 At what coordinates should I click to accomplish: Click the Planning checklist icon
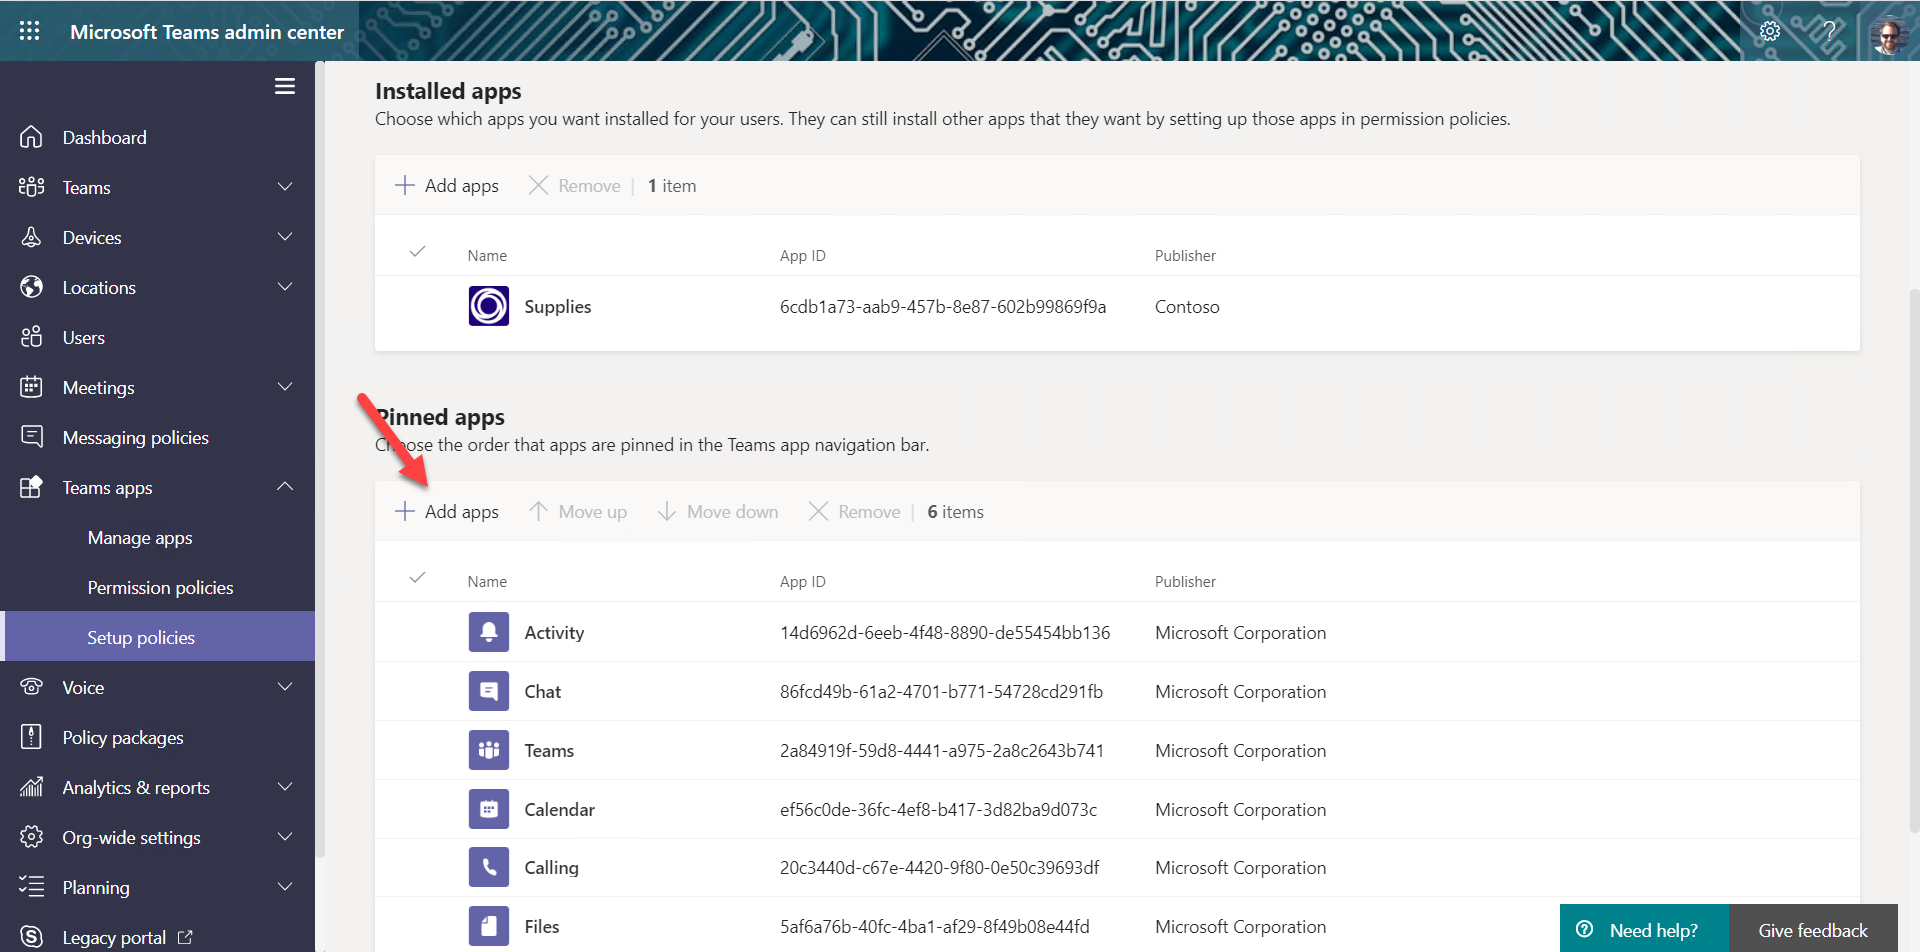32,887
